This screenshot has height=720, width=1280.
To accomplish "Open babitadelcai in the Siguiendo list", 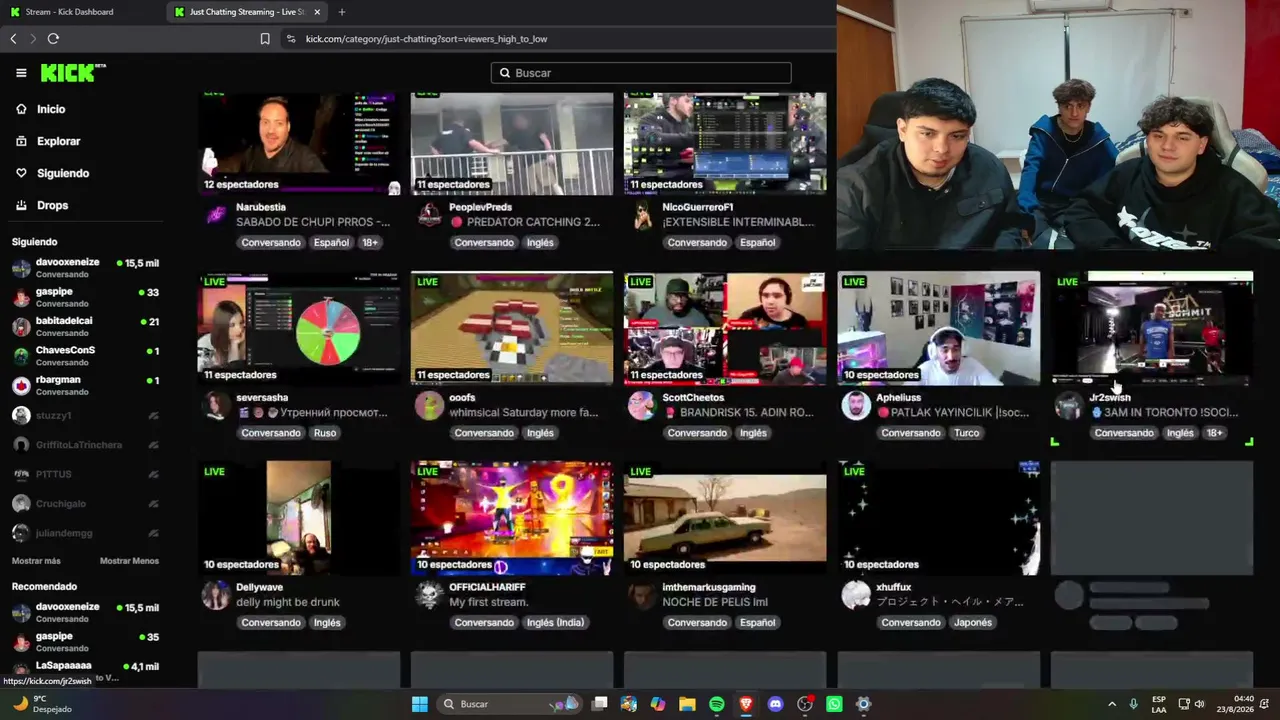I will click(85, 326).
